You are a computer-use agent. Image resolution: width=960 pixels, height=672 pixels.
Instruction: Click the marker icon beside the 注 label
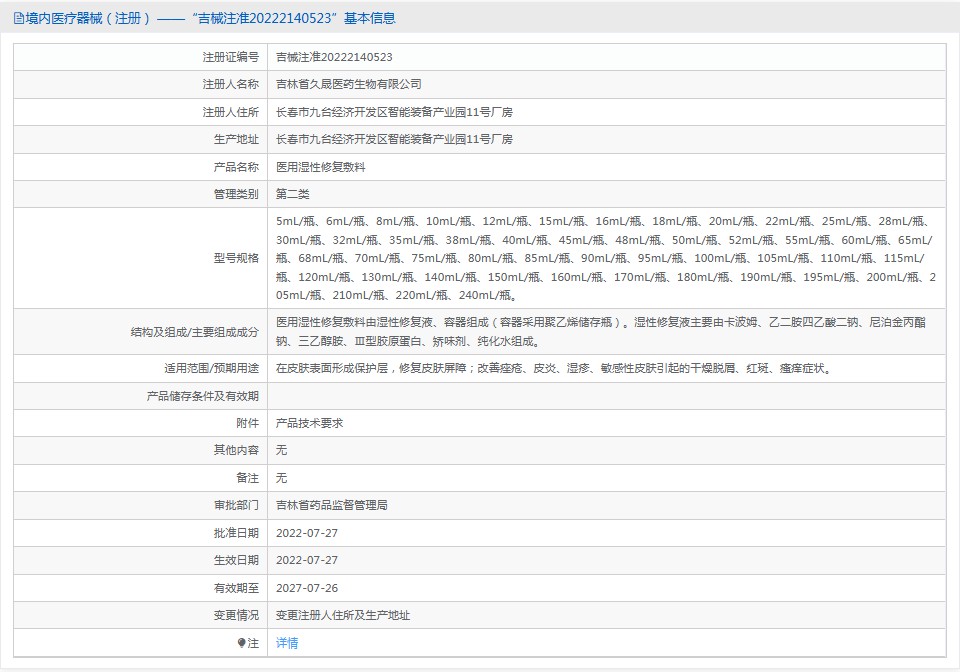pyautogui.click(x=241, y=643)
